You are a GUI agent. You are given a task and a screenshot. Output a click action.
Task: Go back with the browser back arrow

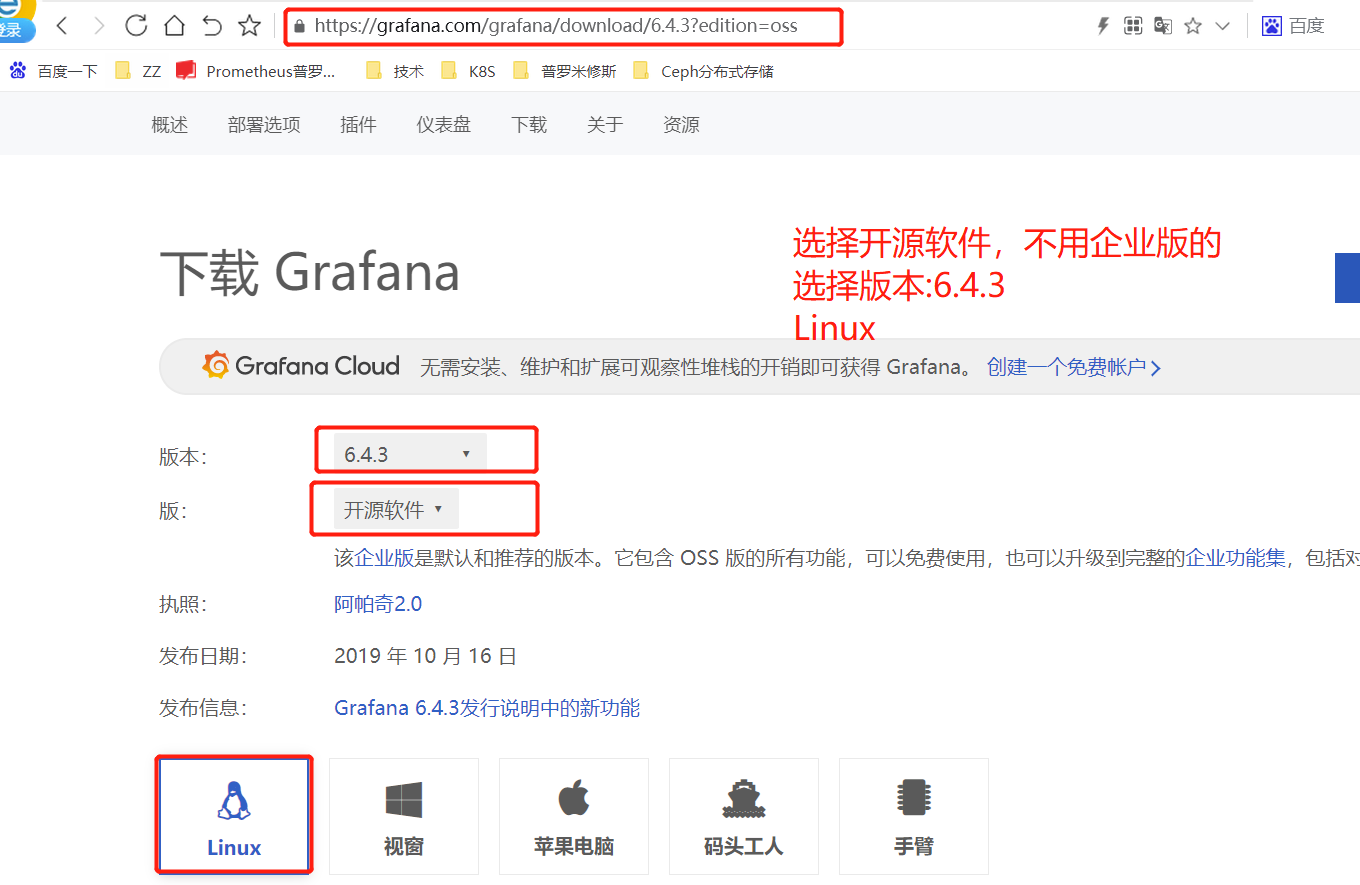62,26
